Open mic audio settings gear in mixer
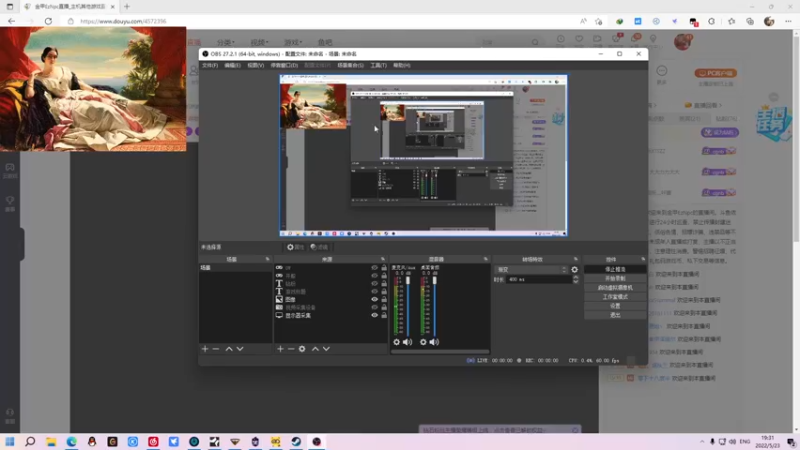Image resolution: width=800 pixels, height=450 pixels. click(396, 342)
